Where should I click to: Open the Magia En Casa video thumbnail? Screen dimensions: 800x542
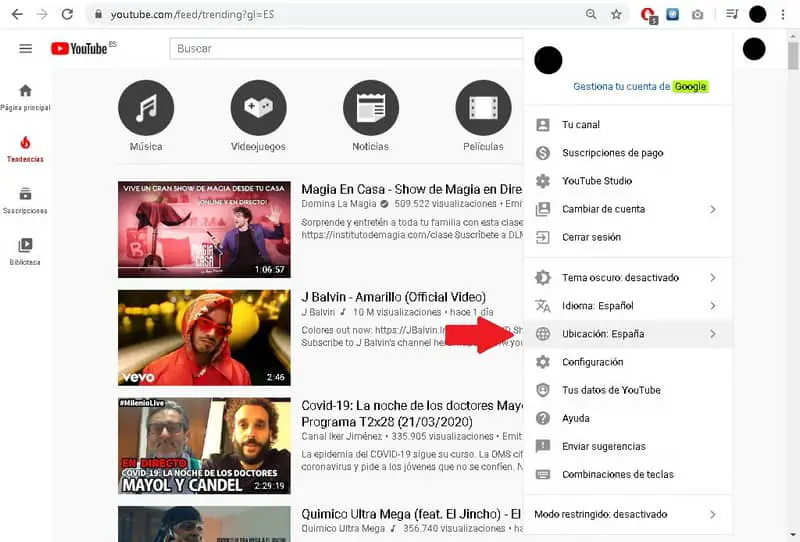(204, 230)
